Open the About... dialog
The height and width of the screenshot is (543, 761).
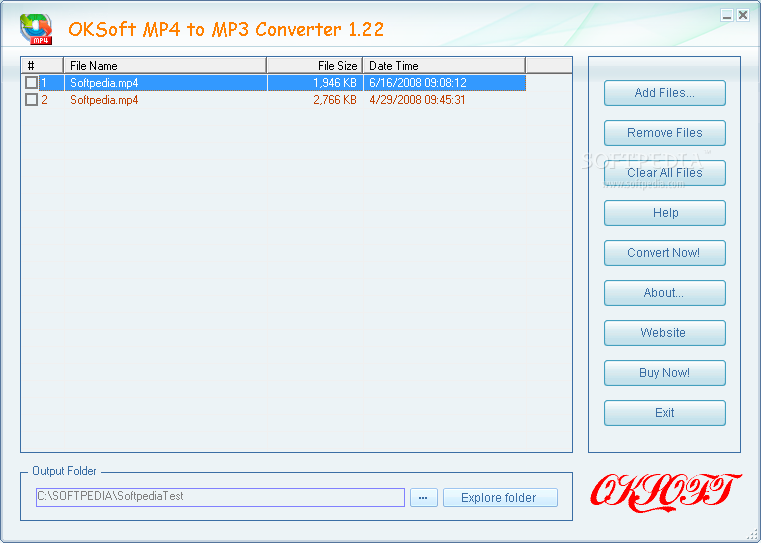[664, 293]
